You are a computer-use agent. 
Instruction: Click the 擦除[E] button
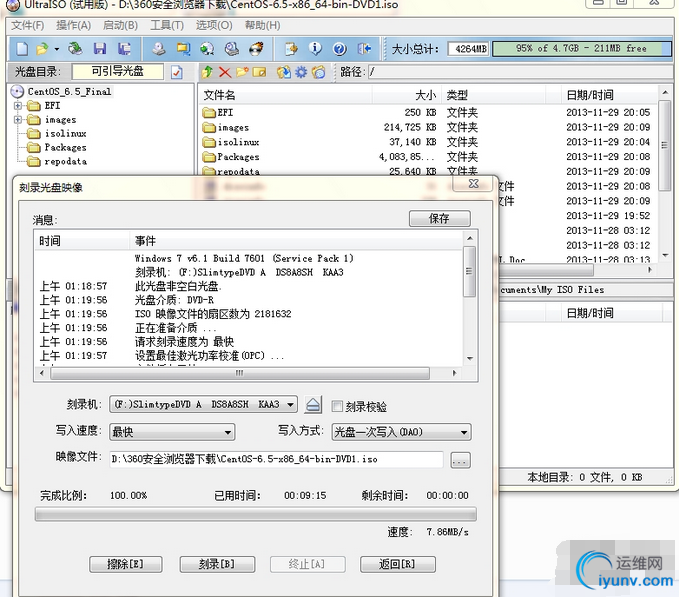(x=126, y=565)
